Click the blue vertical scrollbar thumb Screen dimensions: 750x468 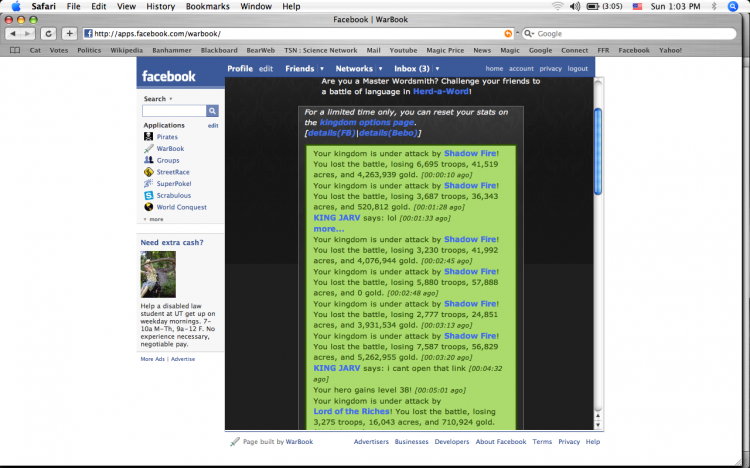(598, 151)
